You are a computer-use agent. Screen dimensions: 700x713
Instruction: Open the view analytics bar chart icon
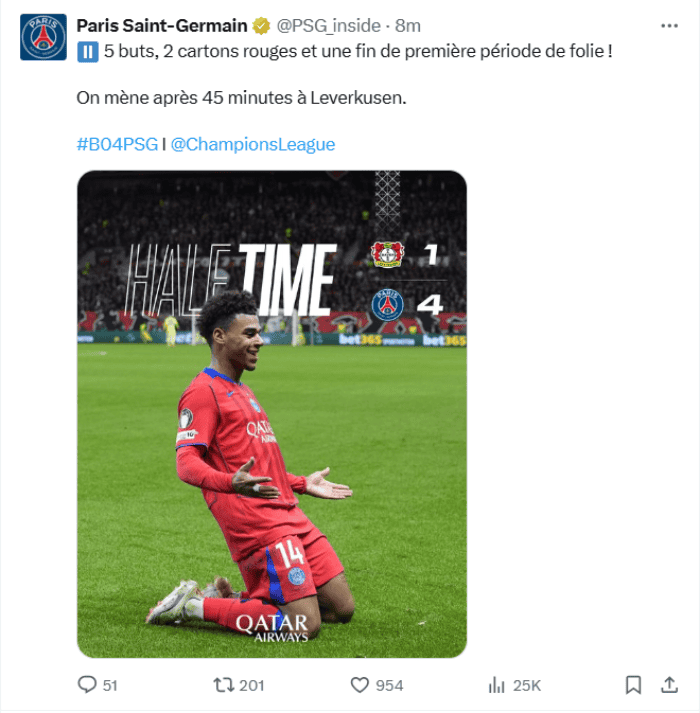497,685
